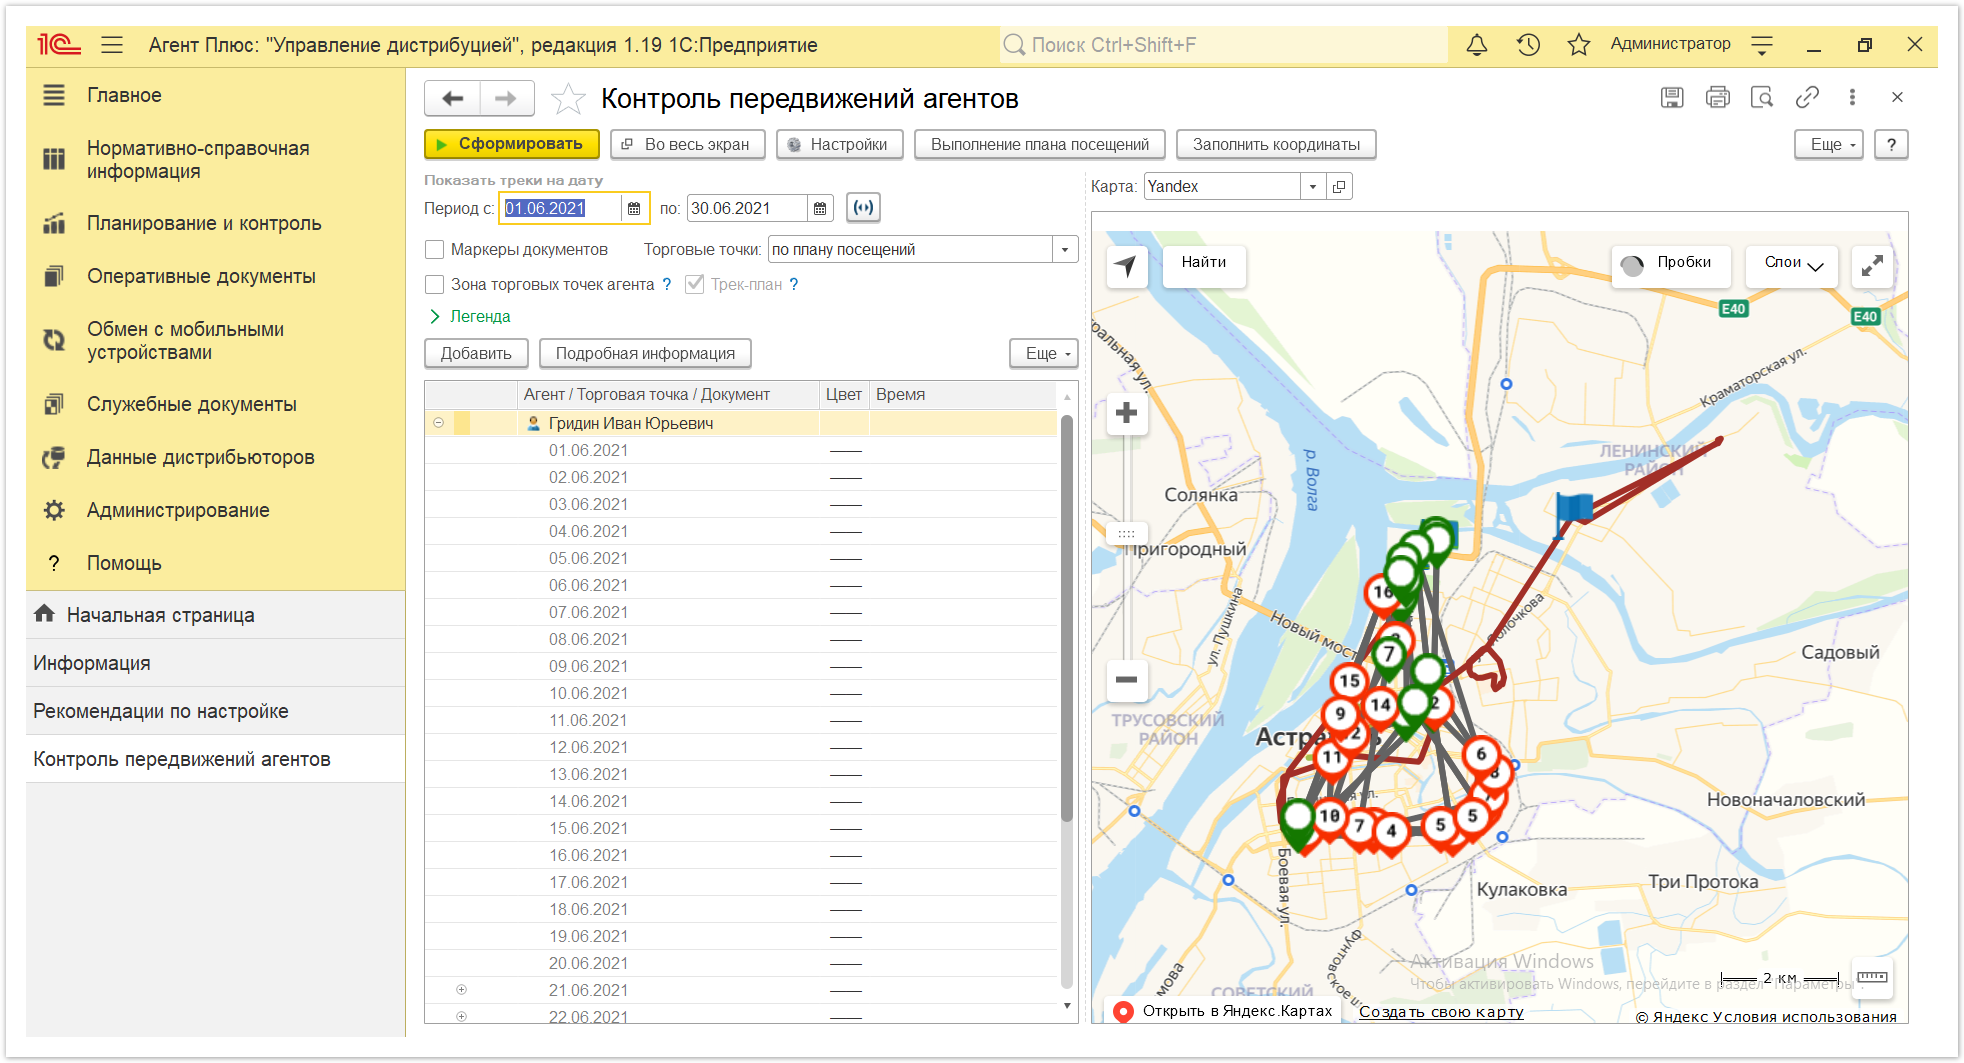Viewport: 1964px width, 1063px height.
Task: Expand the Легенда section
Action: point(470,316)
